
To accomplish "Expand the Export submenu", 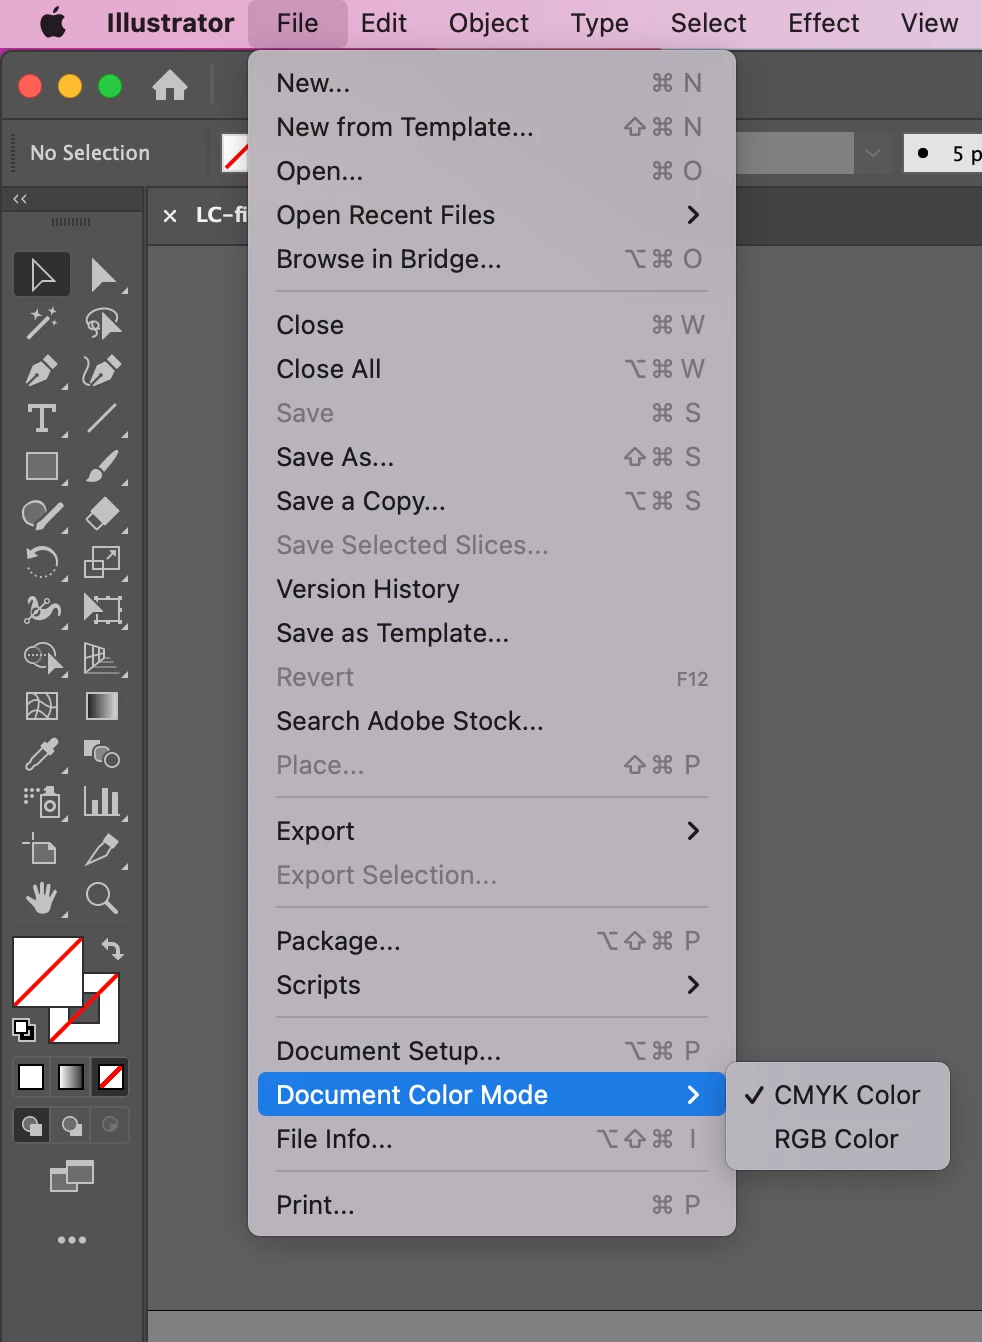I will 491,831.
